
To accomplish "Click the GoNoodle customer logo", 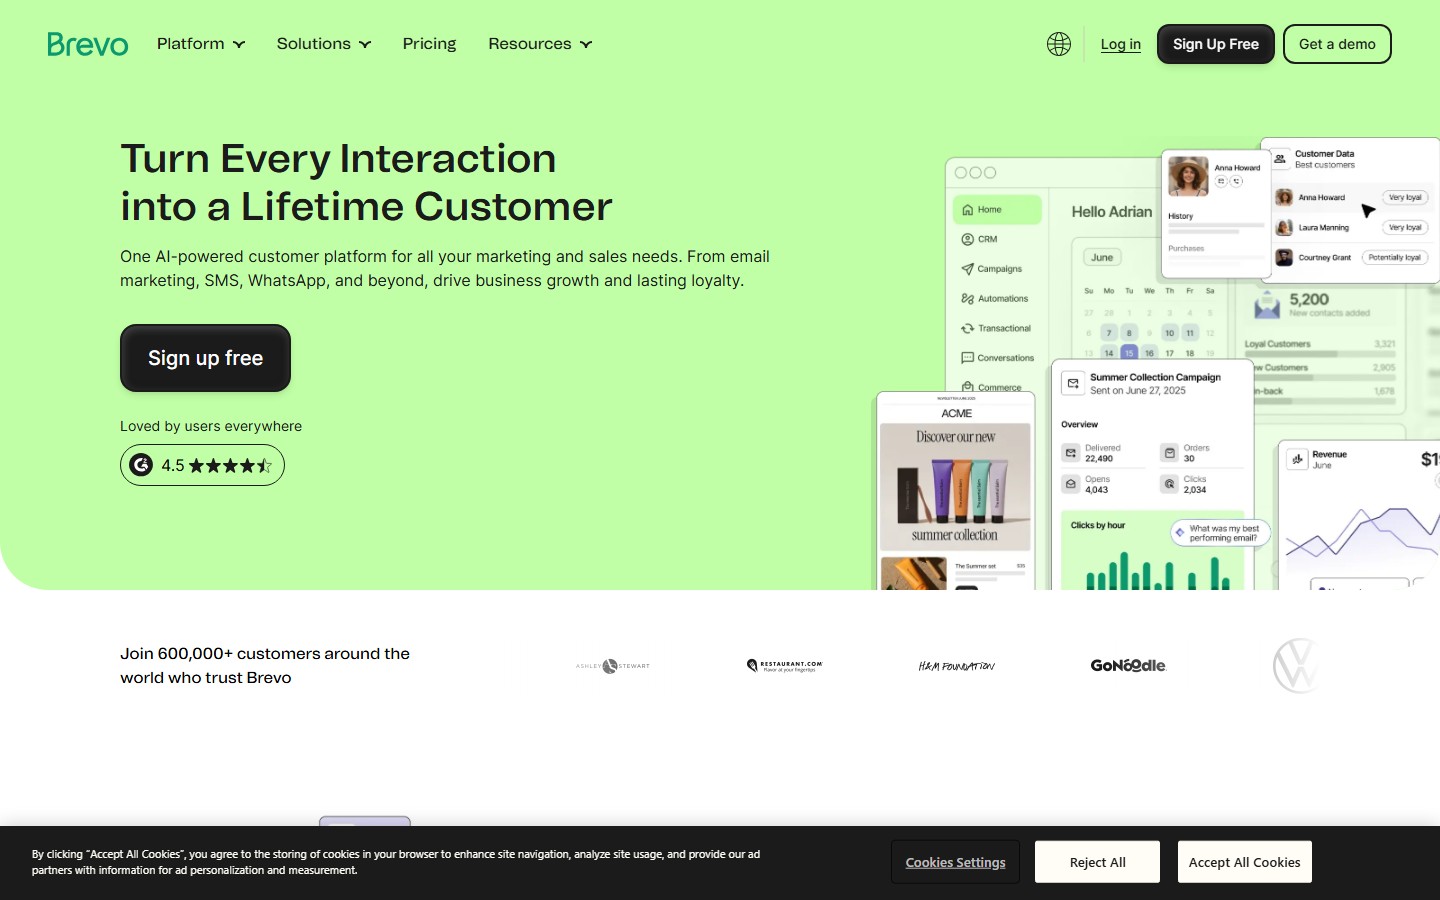I will click(x=1128, y=666).
